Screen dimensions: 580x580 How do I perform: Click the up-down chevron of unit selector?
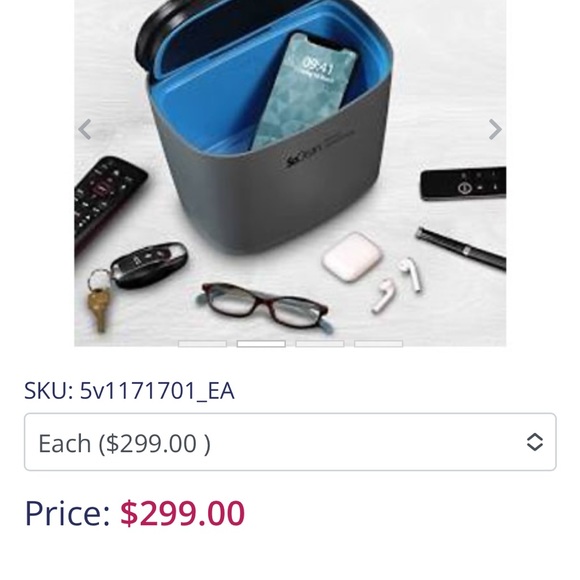[x=535, y=442]
